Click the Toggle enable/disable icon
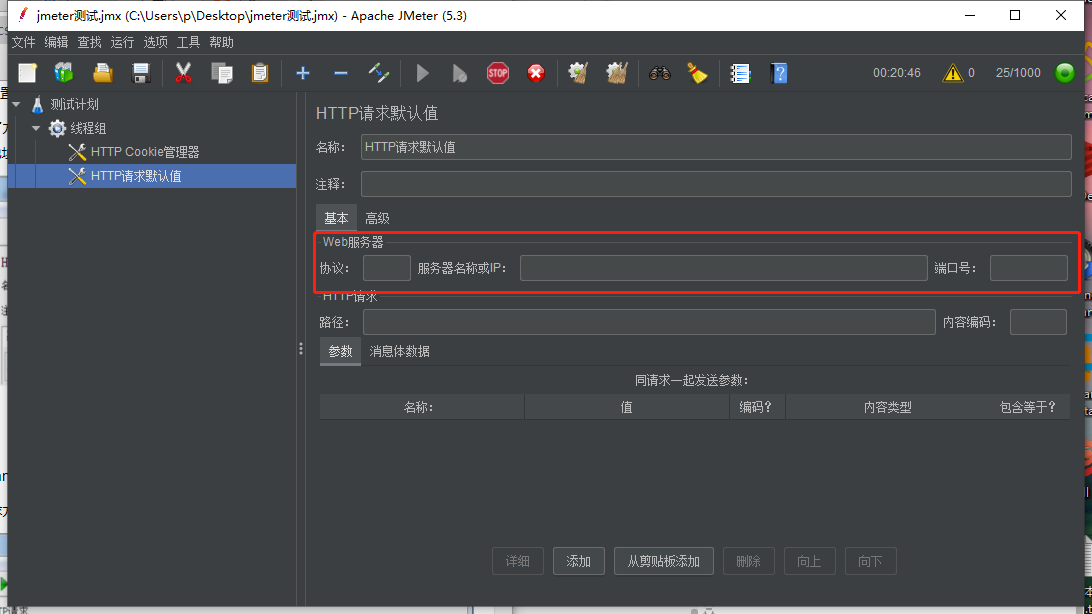 tap(379, 73)
